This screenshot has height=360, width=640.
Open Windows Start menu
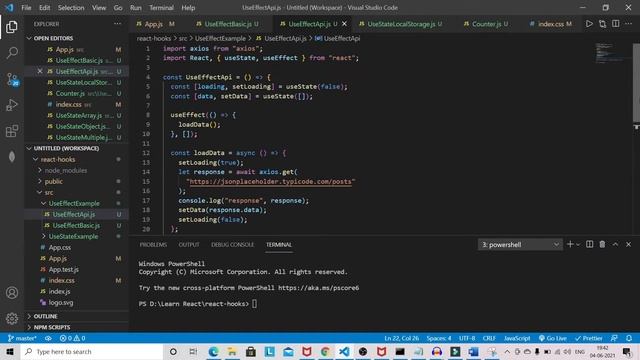click(x=10, y=351)
